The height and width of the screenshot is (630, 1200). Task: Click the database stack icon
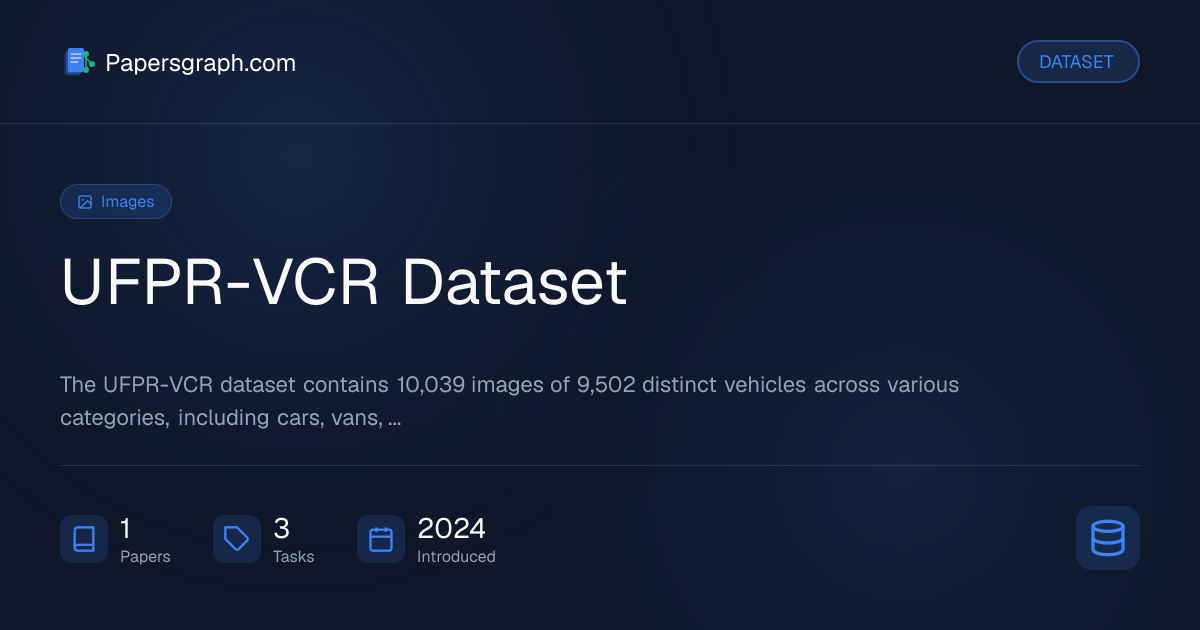pos(1108,538)
